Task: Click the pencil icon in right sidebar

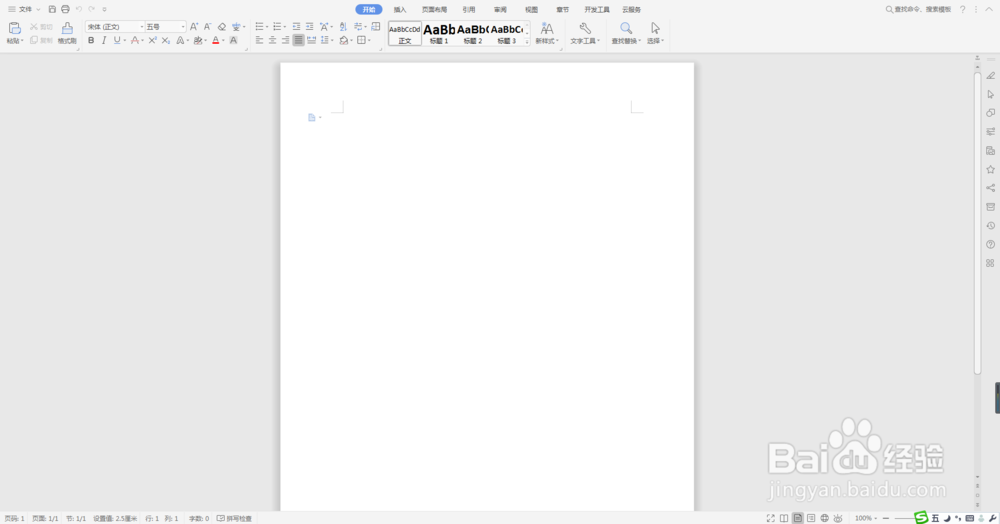Action: pyautogui.click(x=990, y=75)
